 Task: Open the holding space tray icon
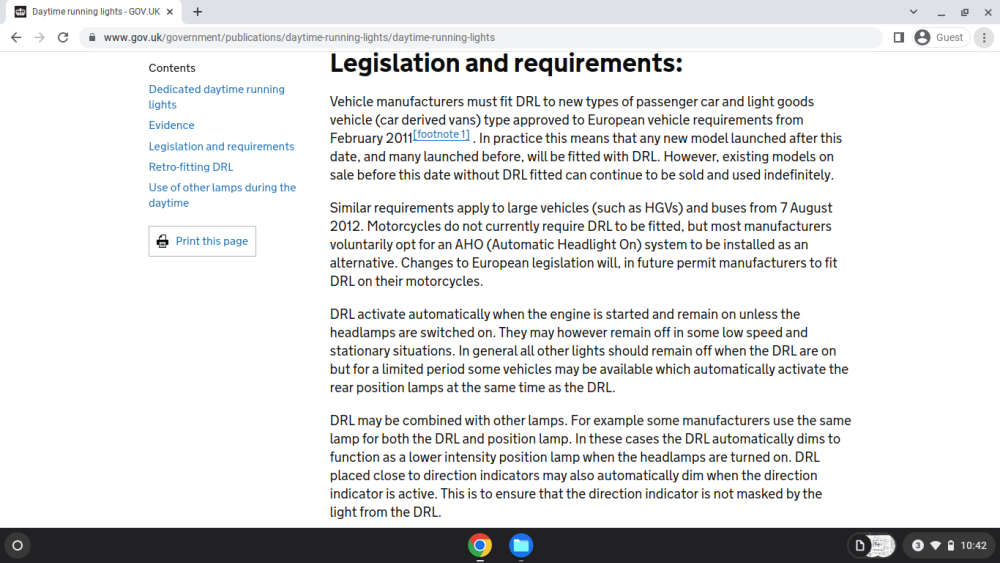pos(872,545)
